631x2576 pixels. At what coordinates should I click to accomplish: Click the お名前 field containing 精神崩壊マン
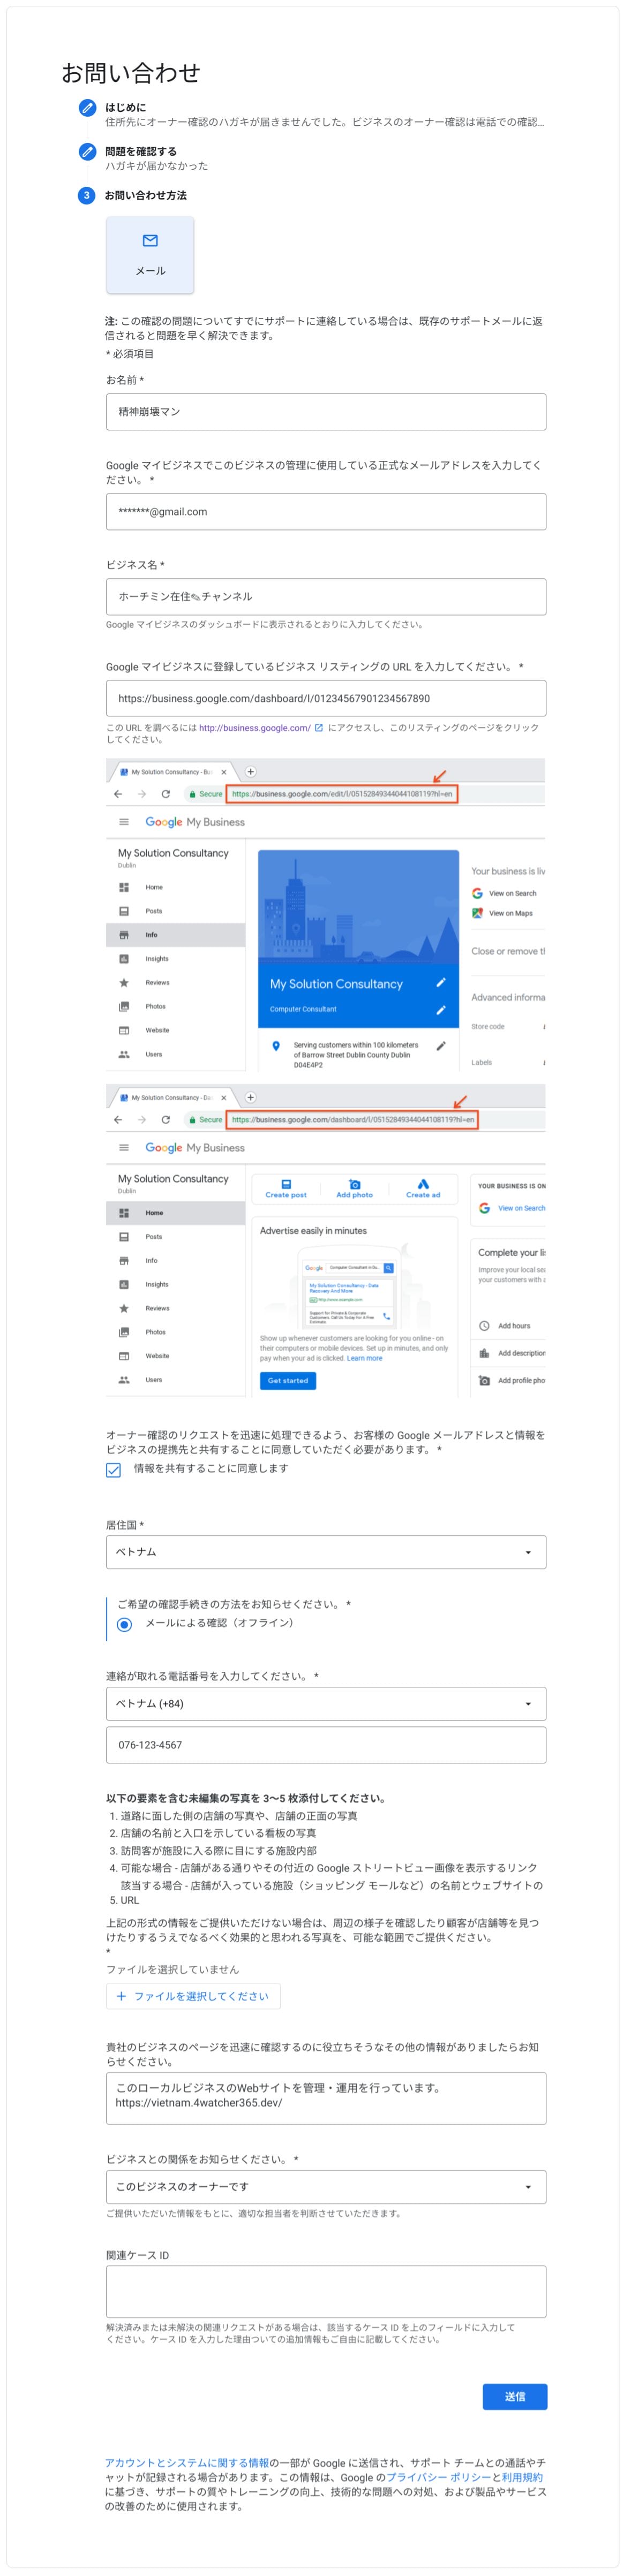(x=326, y=413)
